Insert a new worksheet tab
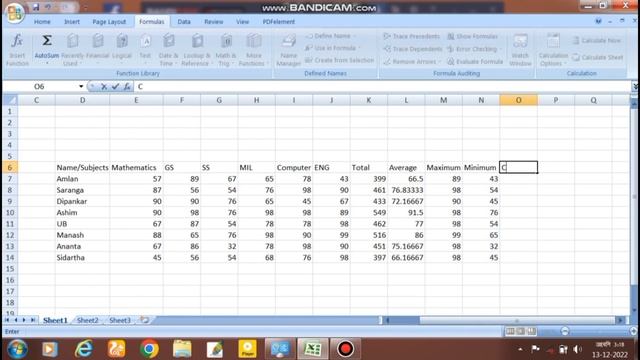The width and height of the screenshot is (640, 360). [x=144, y=320]
